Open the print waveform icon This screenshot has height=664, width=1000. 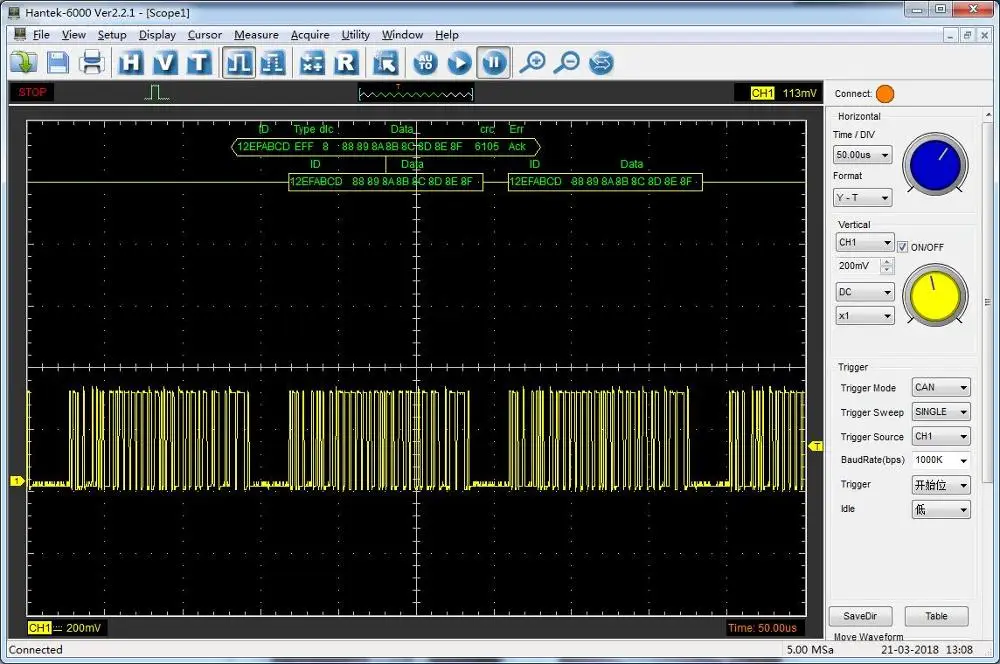[93, 62]
